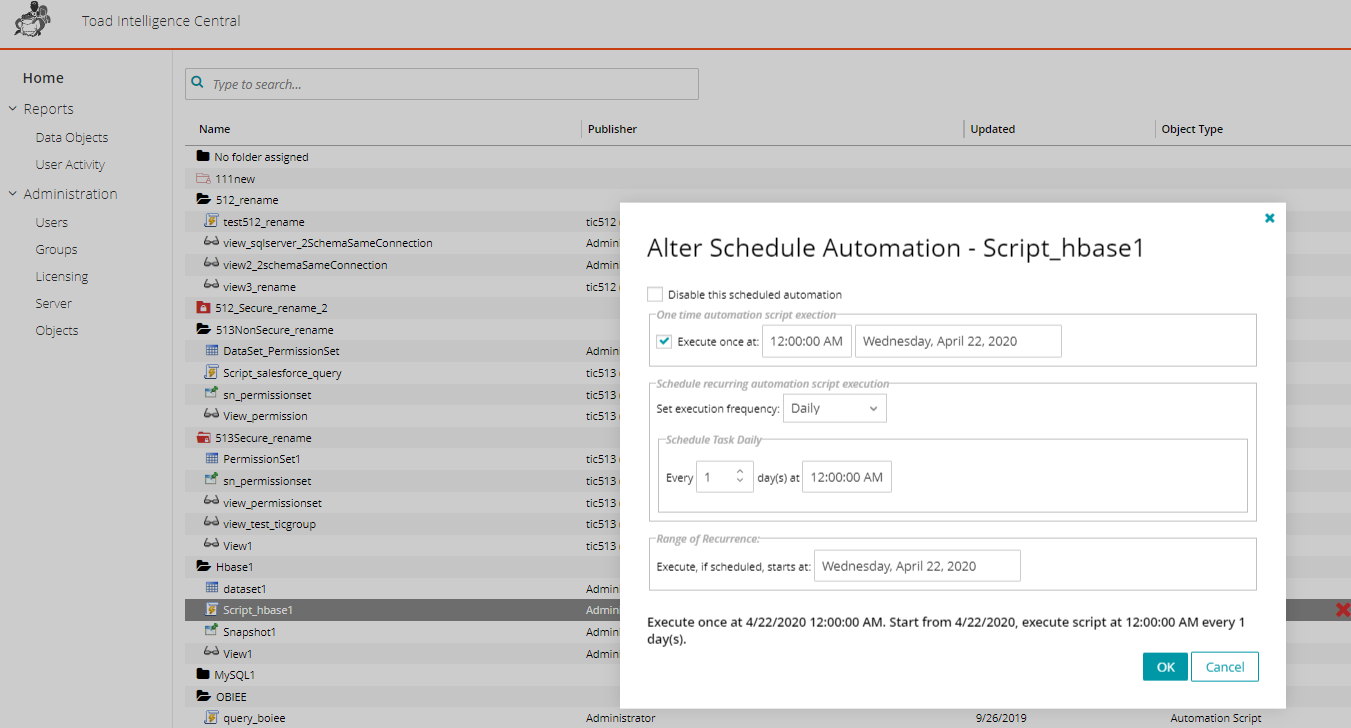Decrease the Every day(s) value with down arrow
Image resolution: width=1351 pixels, height=728 pixels.
click(739, 483)
